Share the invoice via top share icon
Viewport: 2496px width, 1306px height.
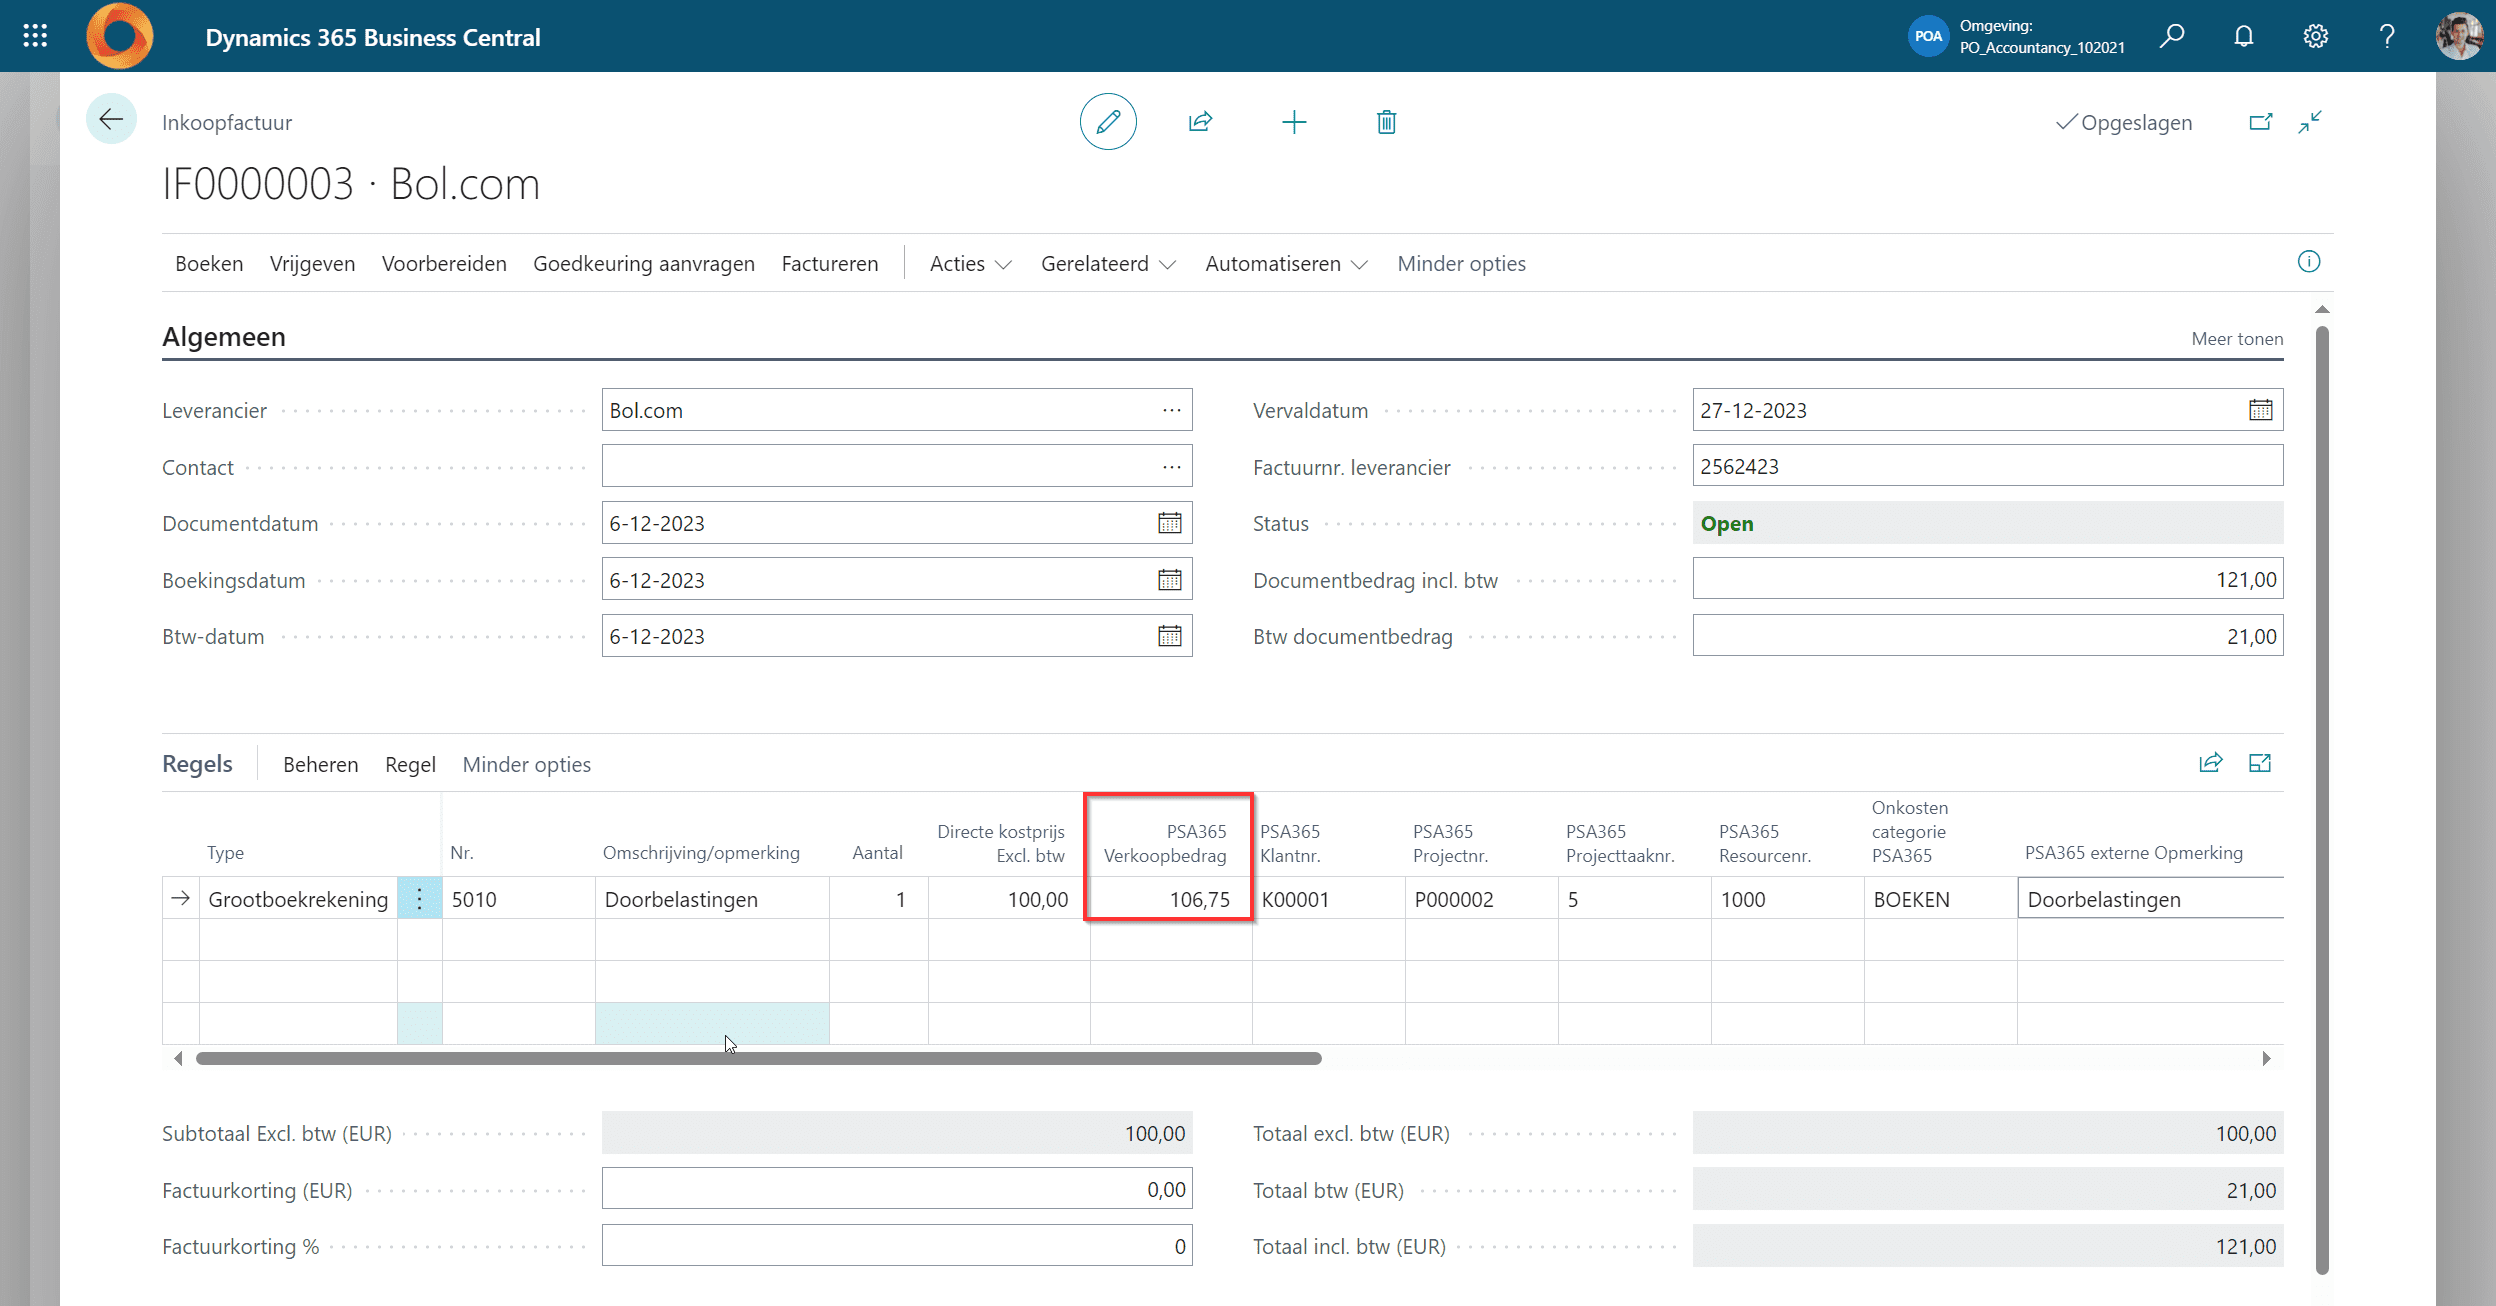(1200, 122)
